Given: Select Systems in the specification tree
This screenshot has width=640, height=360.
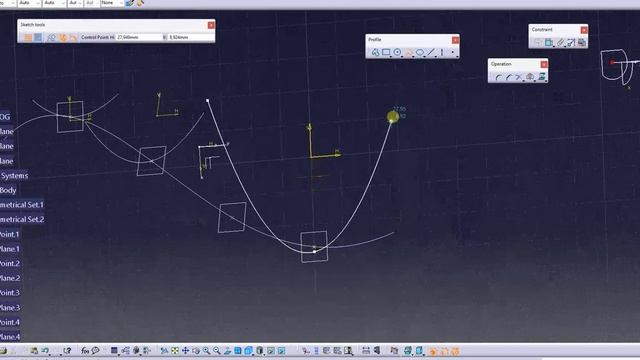Looking at the screenshot, I should click(14, 176).
